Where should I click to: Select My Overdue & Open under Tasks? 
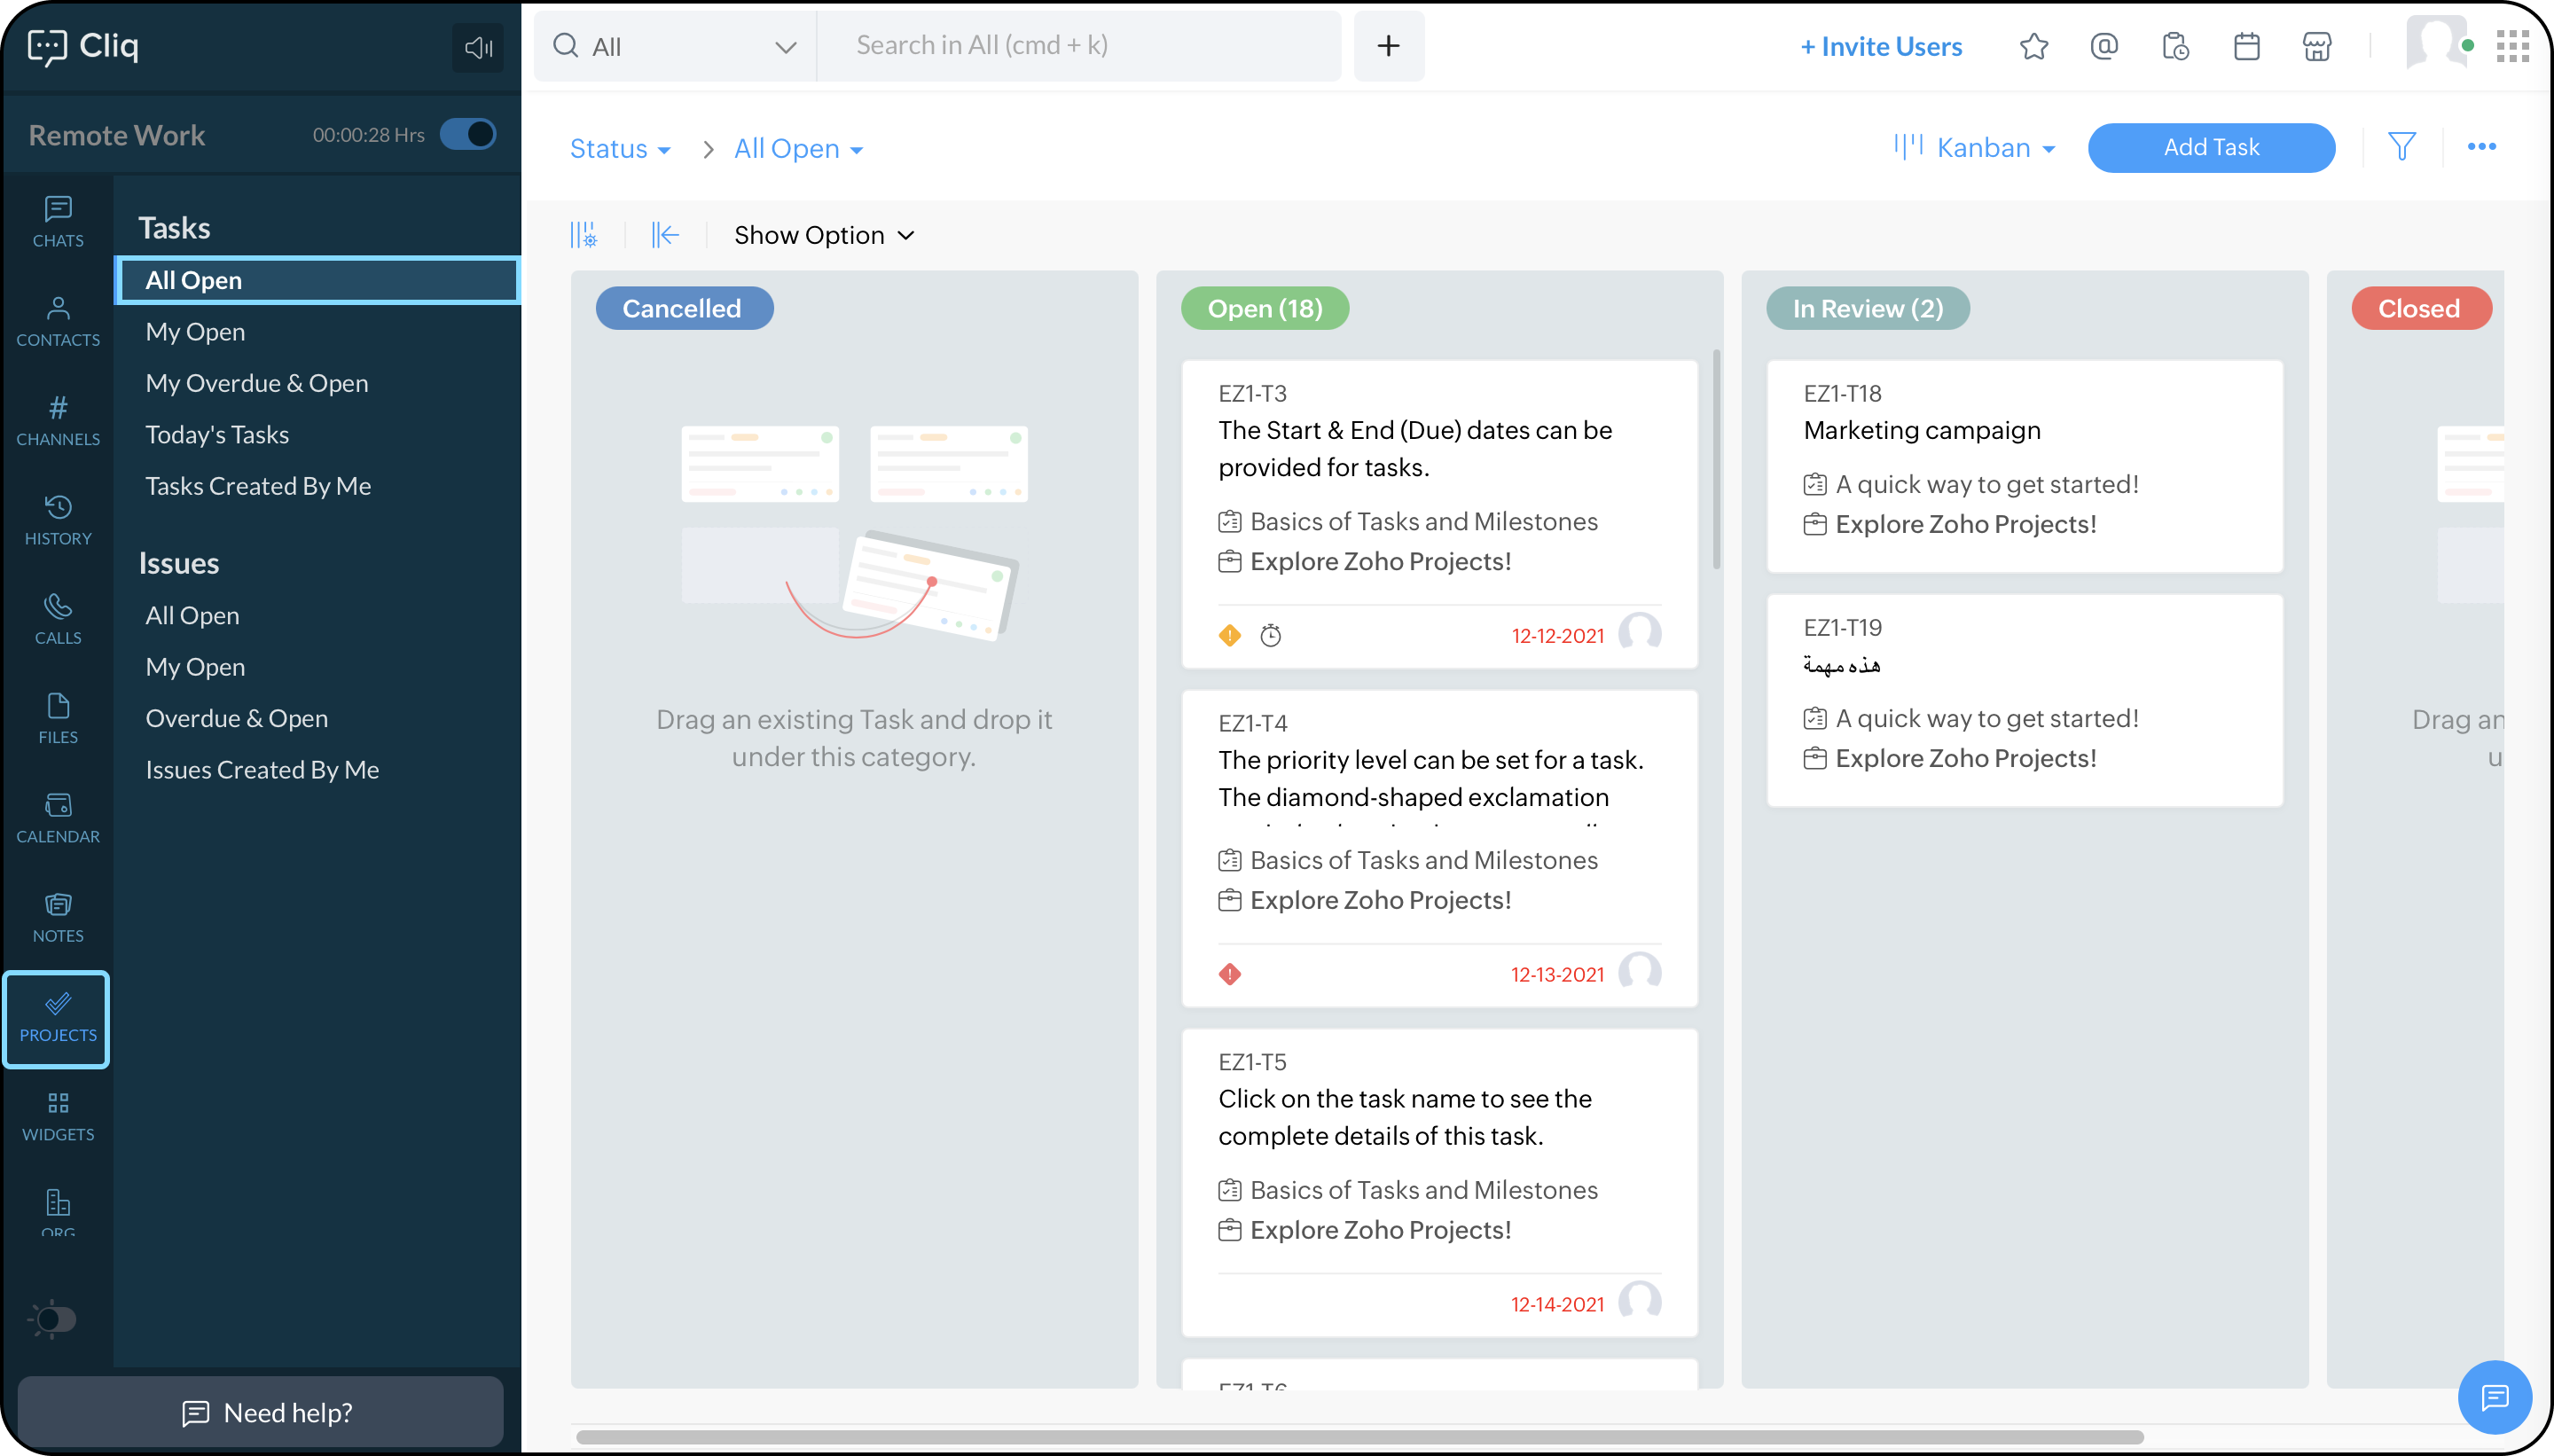click(x=256, y=383)
